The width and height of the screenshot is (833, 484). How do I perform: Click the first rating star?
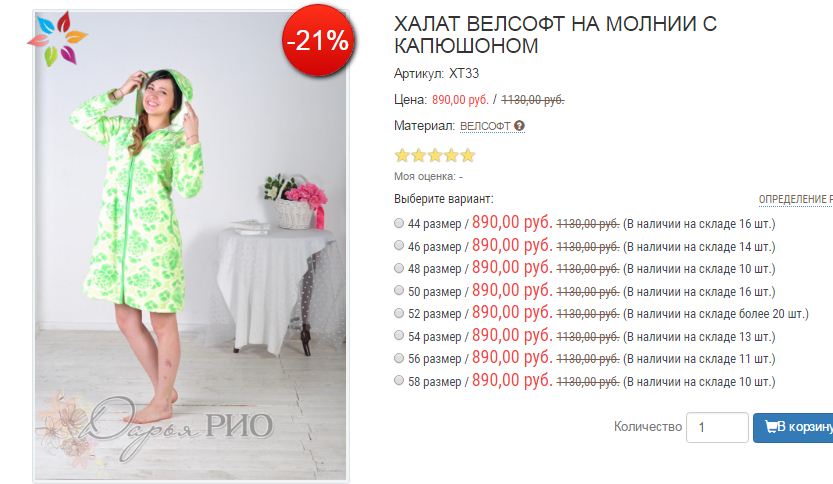[402, 155]
